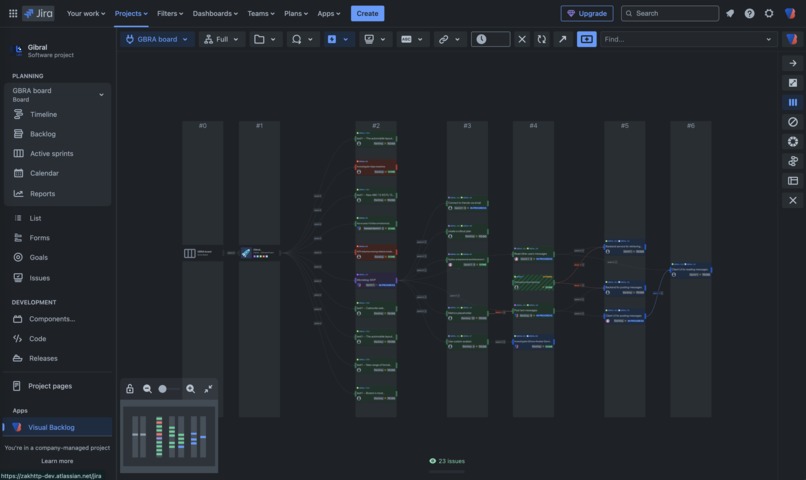Toggle the eye icon beside 23 issues
Screen dimensions: 806x480
432,461
